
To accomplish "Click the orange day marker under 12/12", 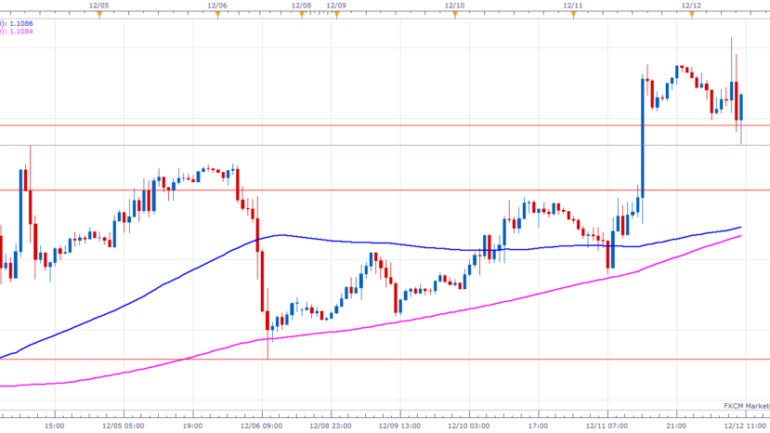I will [x=691, y=15].
